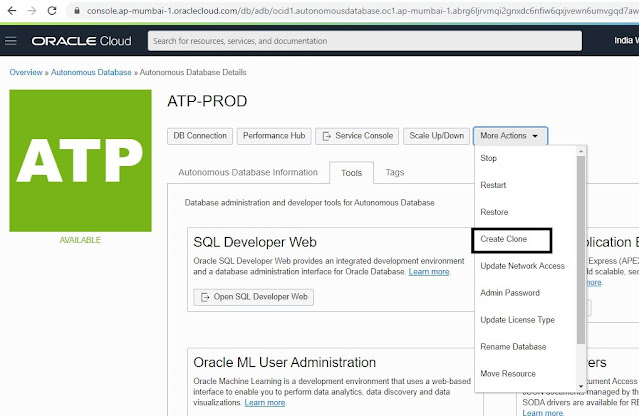Open the Tags tab
Screen dimensions: 639x416
(x=394, y=172)
